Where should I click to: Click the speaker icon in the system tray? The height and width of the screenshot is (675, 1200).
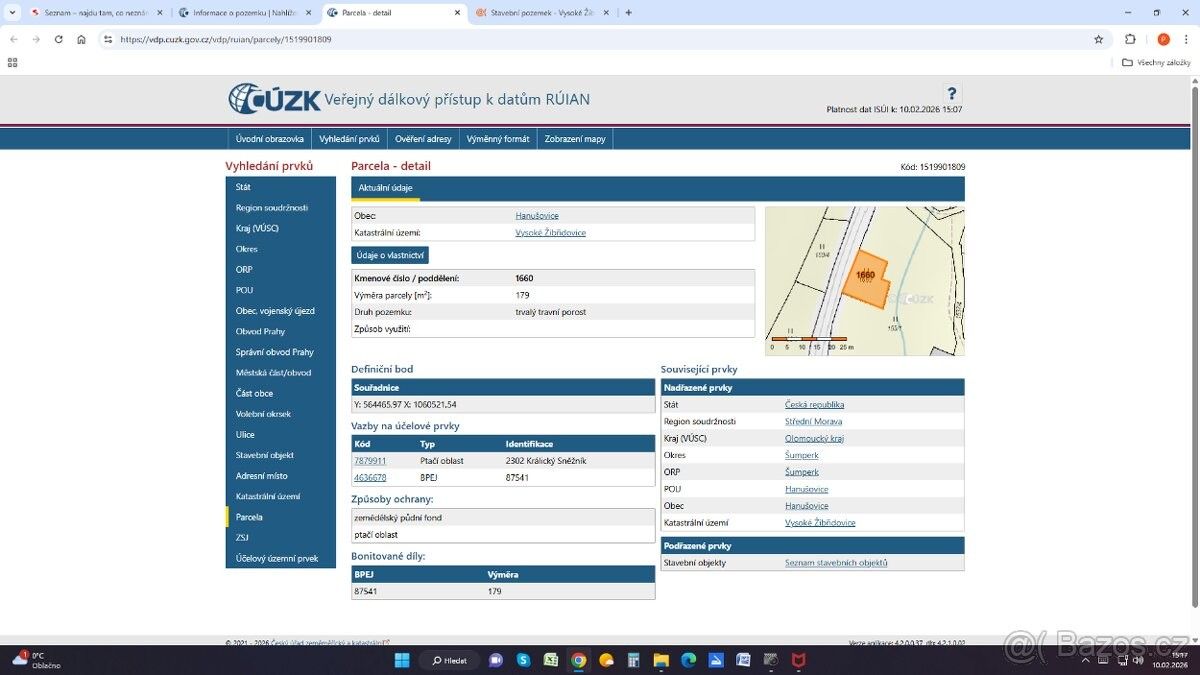tap(1138, 660)
